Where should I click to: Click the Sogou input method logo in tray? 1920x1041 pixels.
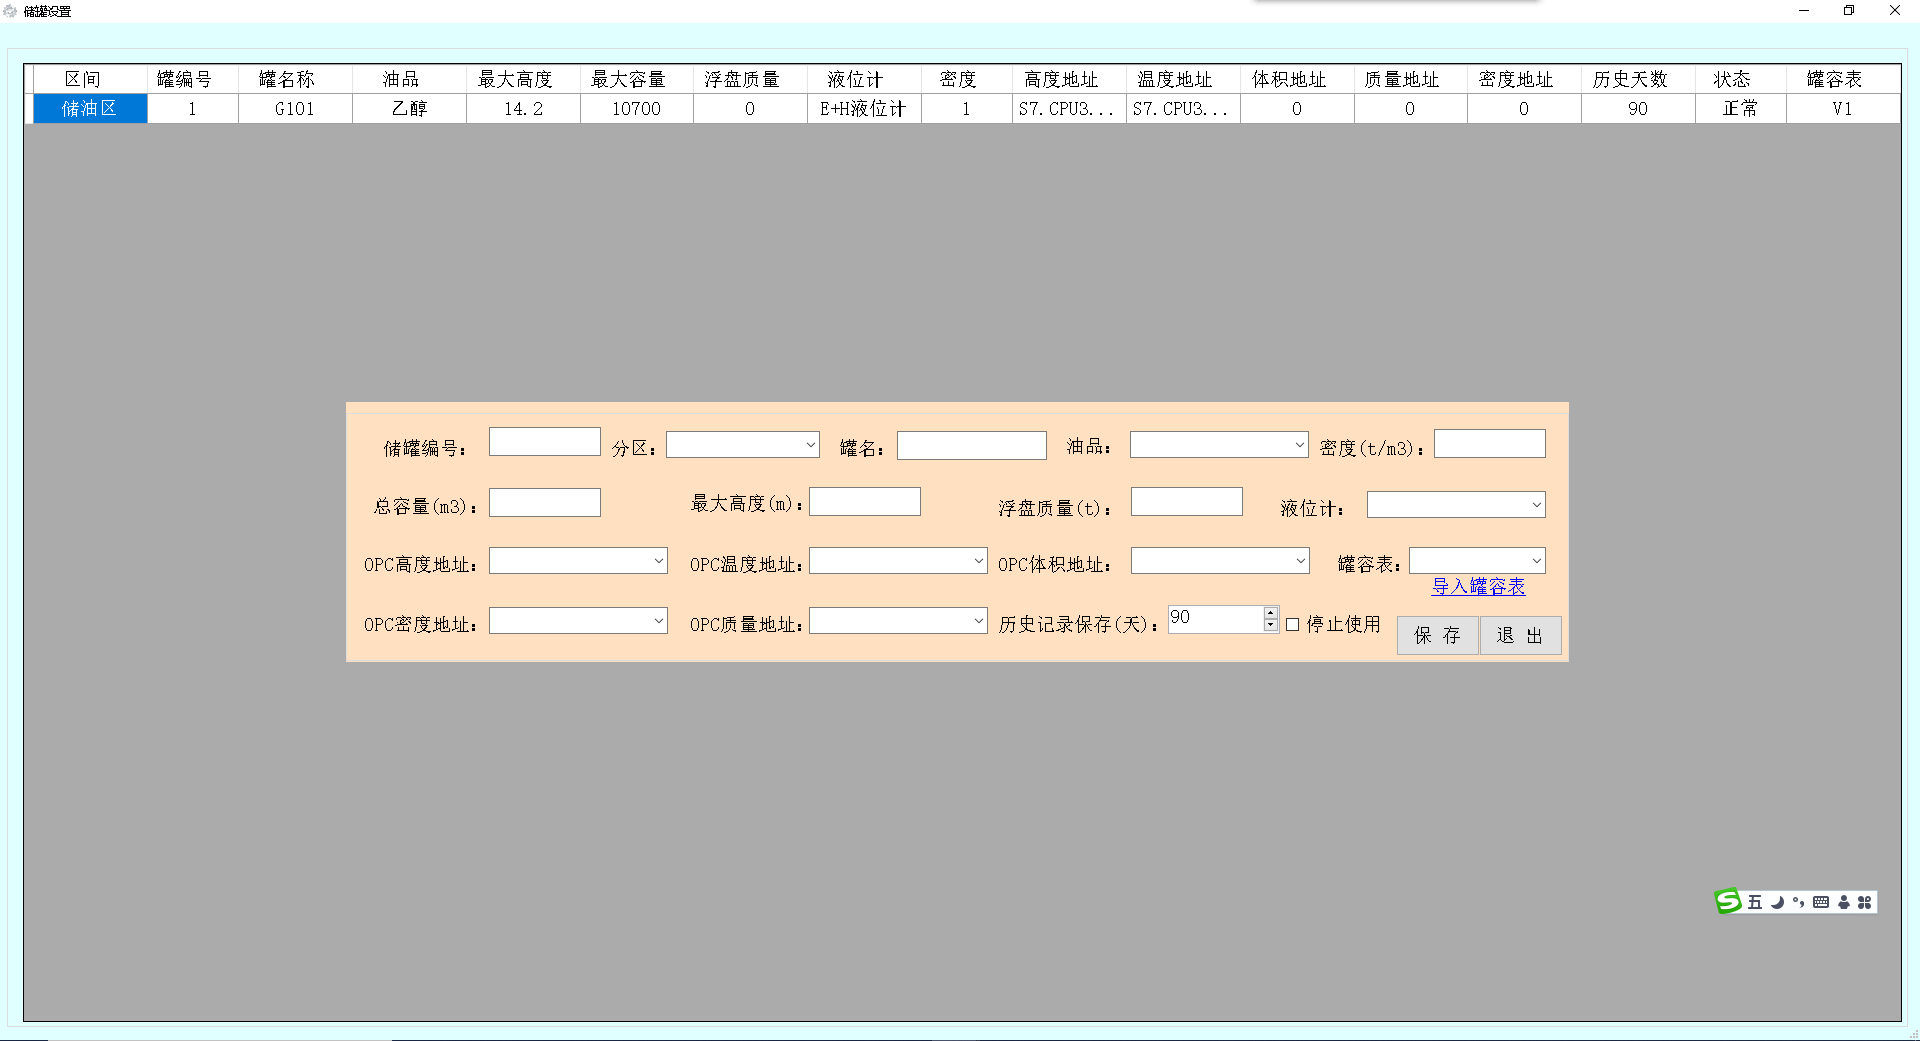point(1727,902)
